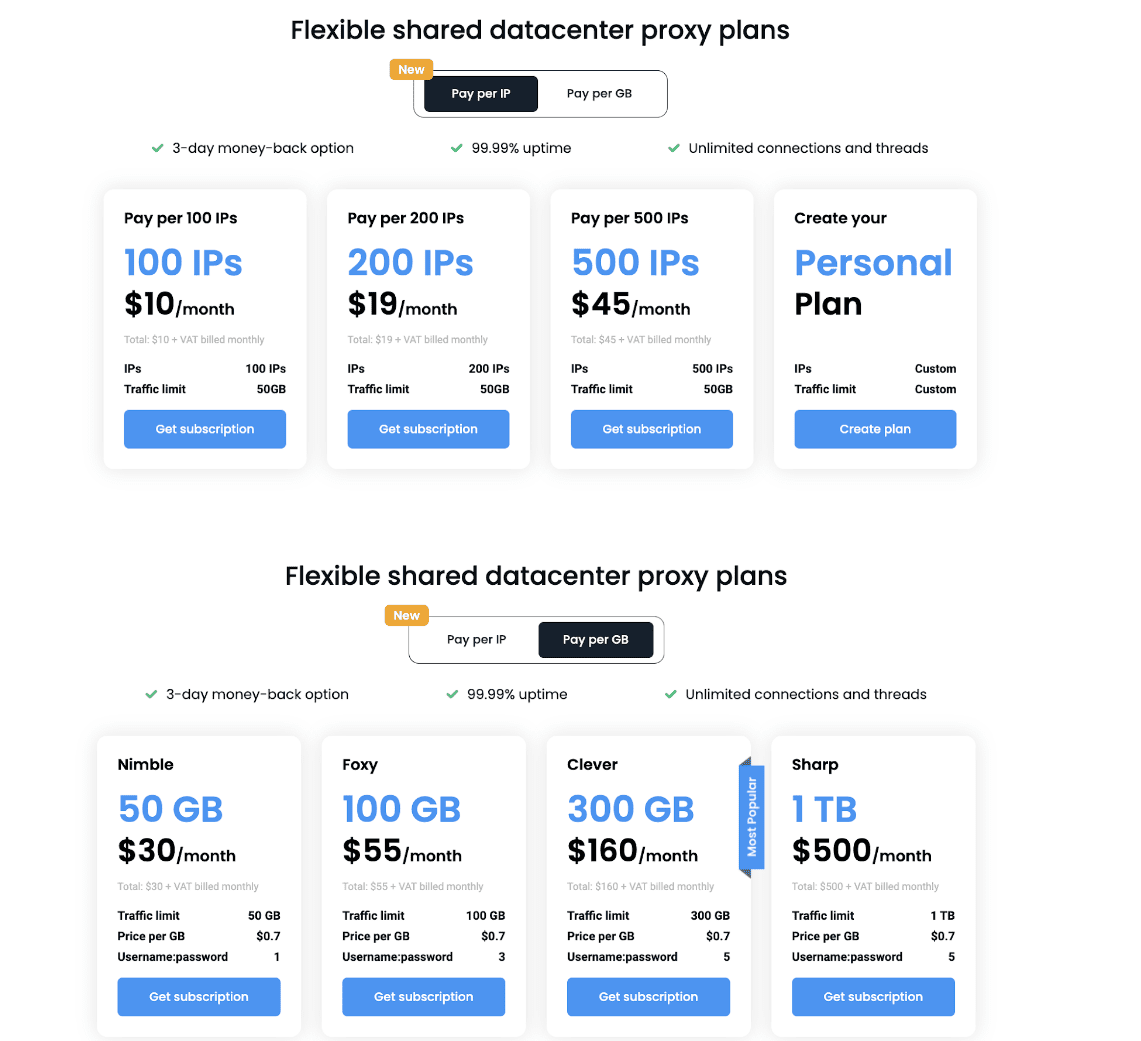This screenshot has height=1041, width=1141.
Task: Switch the lower toggle to Pay per IP
Action: pos(476,640)
